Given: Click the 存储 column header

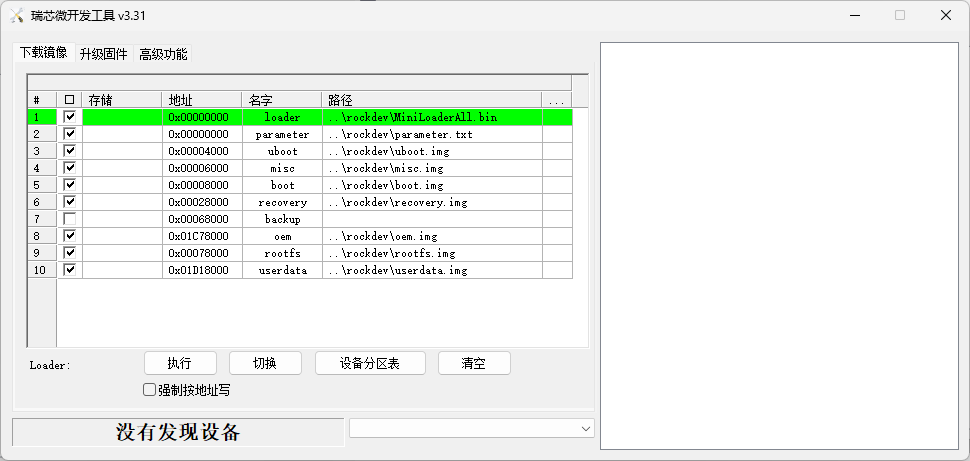Looking at the screenshot, I should 122,100.
